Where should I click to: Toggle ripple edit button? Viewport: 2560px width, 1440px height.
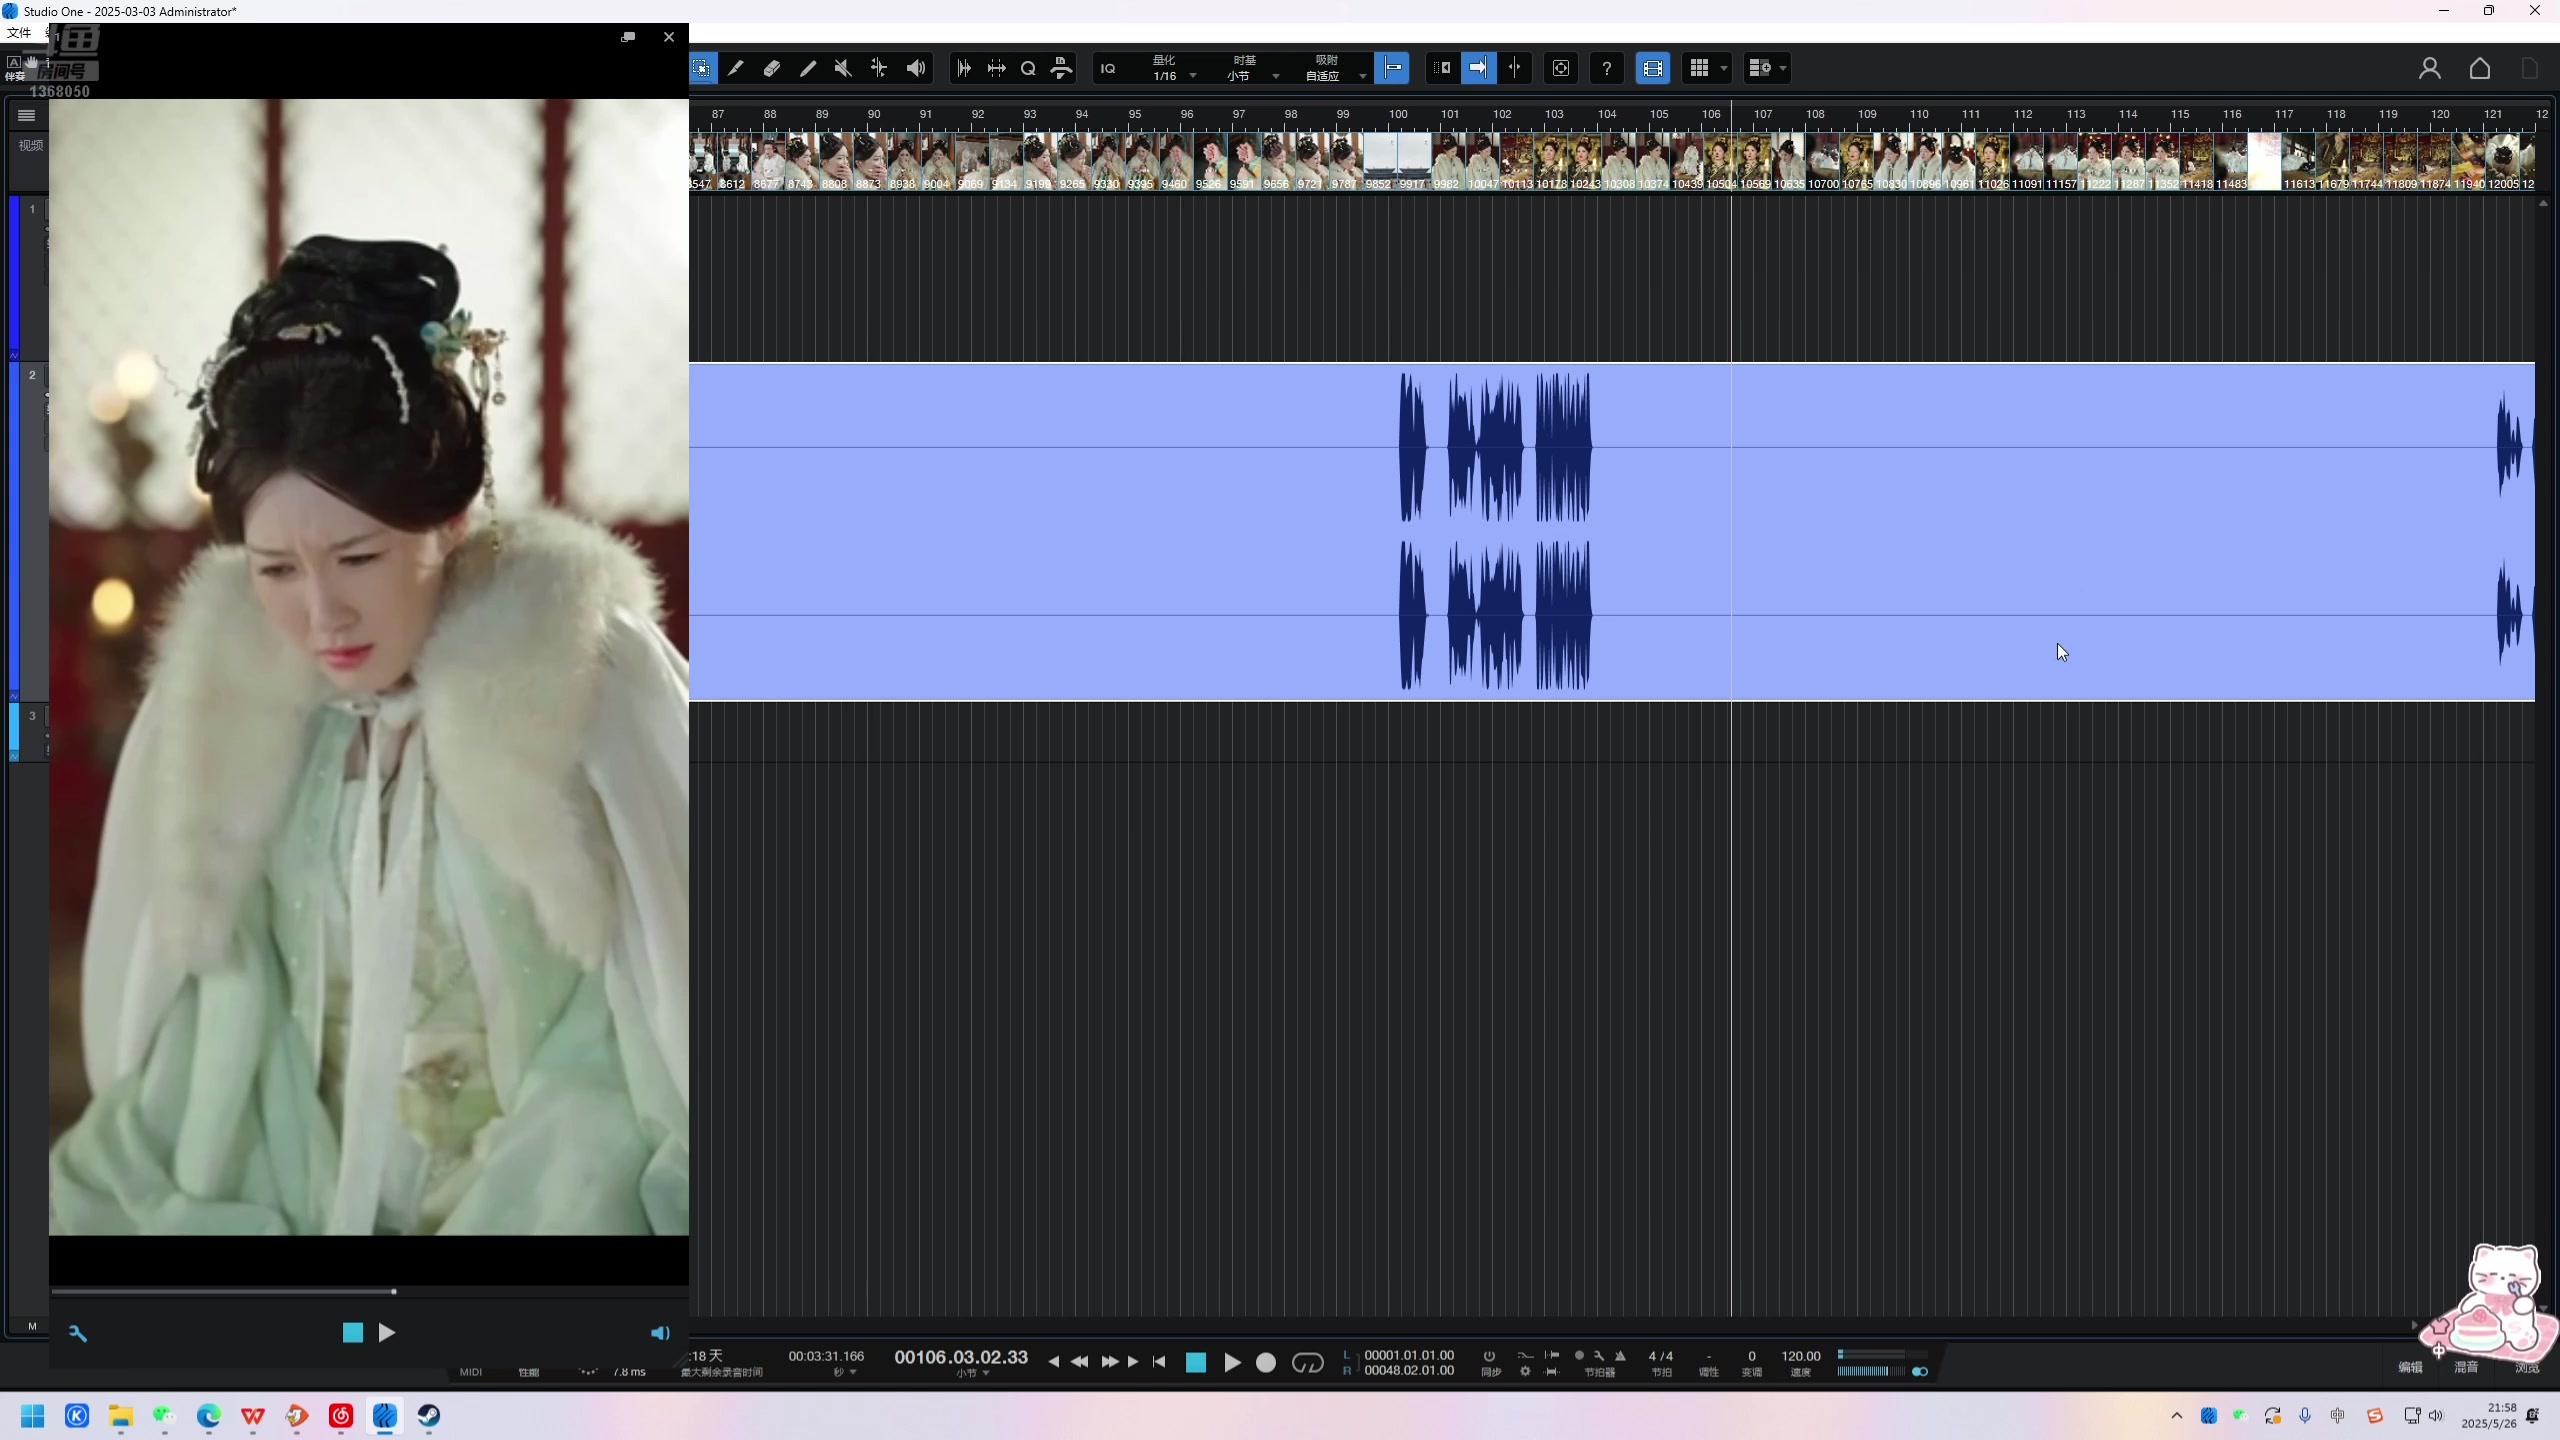1442,68
